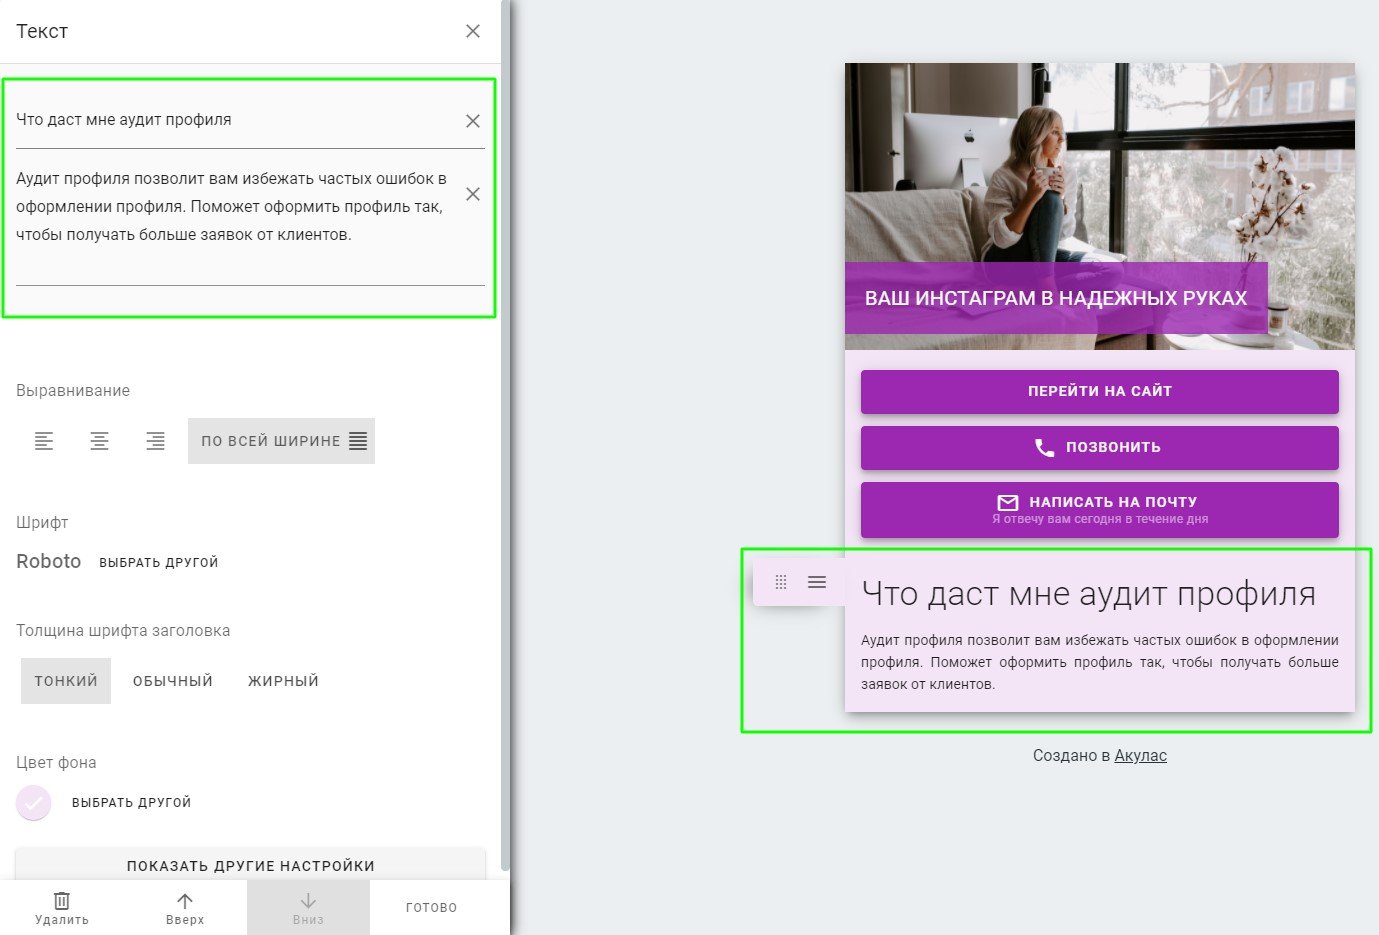Screen dimensions: 1379x935
Task: Click the pink background color swatch
Action: pyautogui.click(x=34, y=802)
